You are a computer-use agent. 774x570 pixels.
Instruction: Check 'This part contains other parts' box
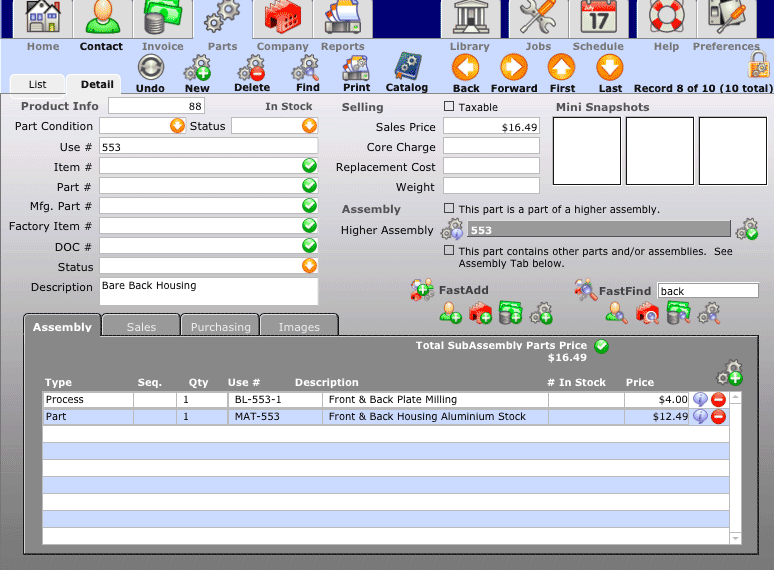pos(449,251)
